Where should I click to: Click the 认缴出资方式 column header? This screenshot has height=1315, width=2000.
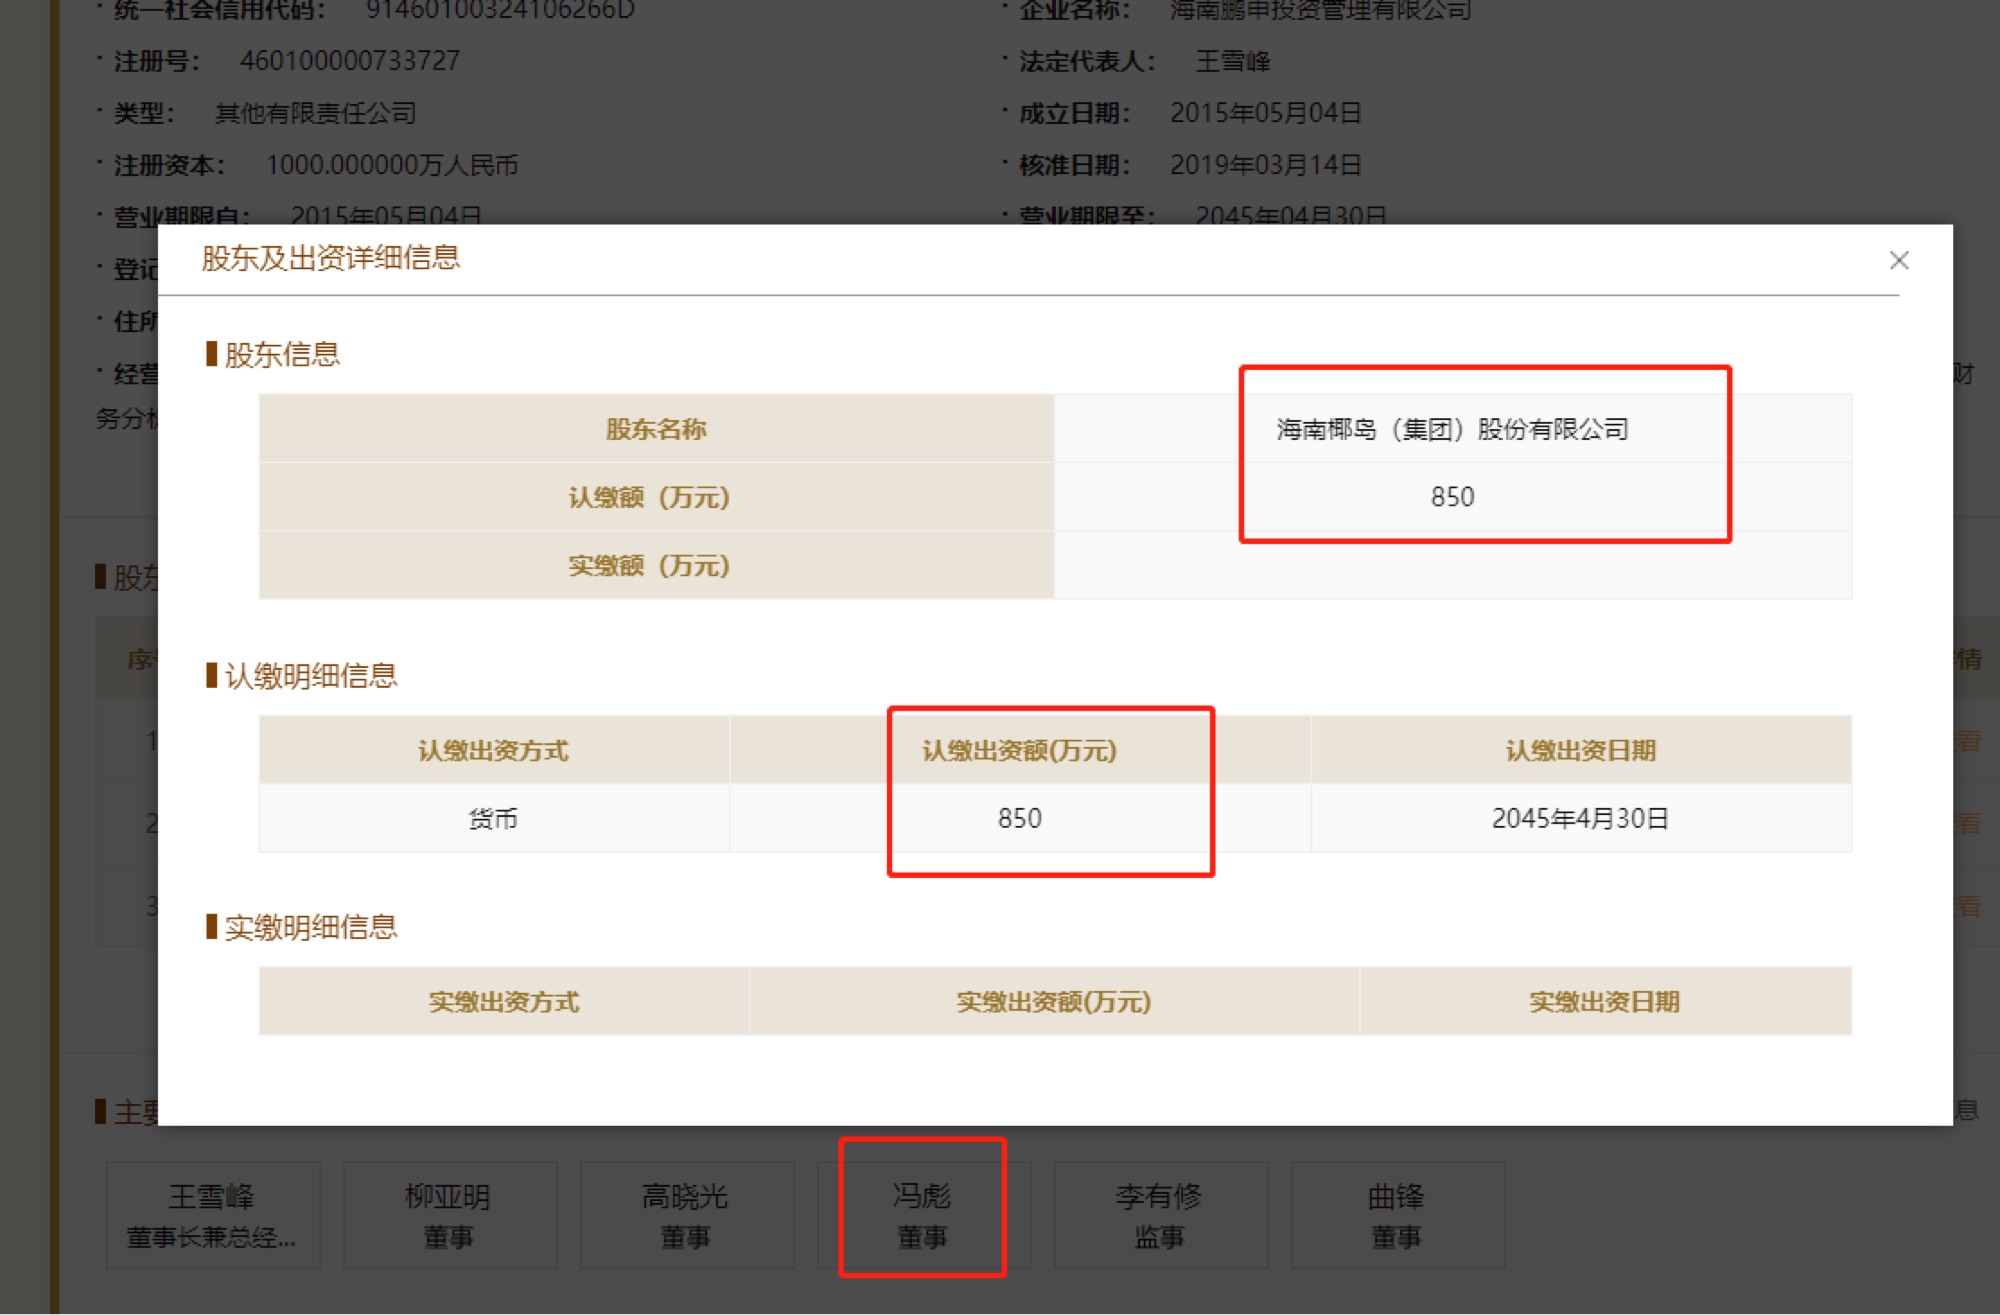[493, 750]
